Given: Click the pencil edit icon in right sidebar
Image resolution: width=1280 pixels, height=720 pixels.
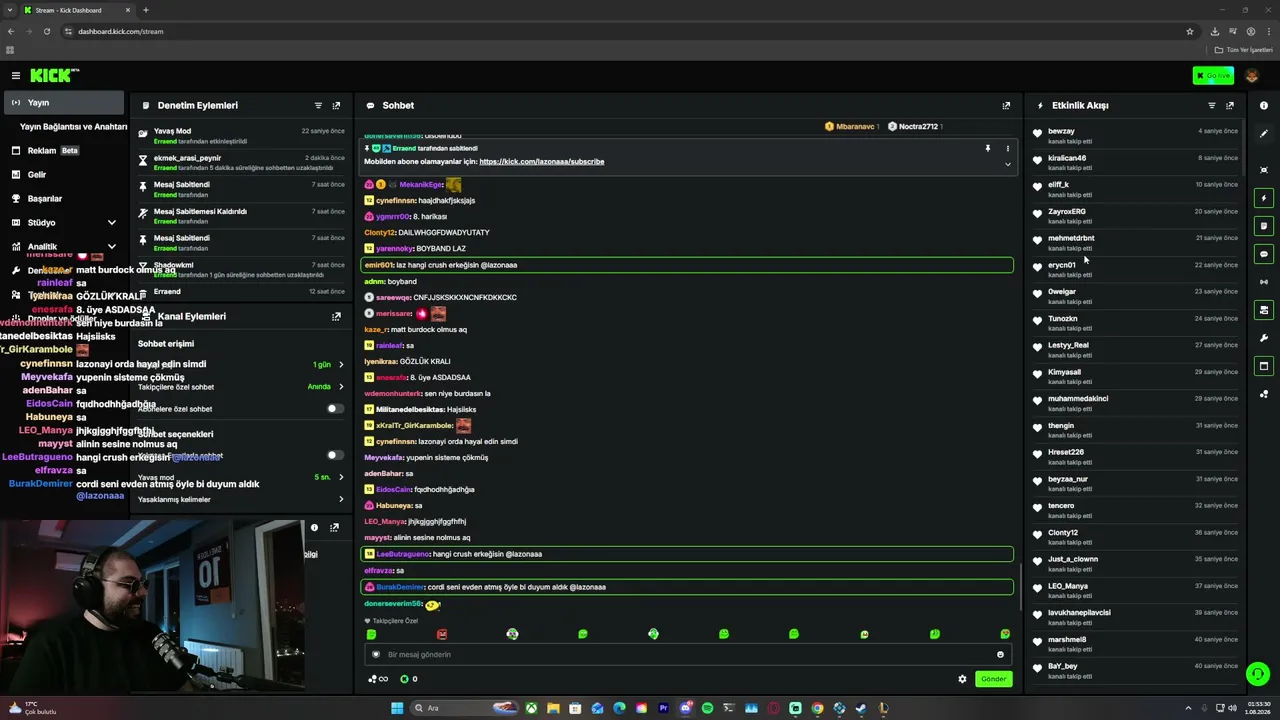Looking at the screenshot, I should [1264, 133].
